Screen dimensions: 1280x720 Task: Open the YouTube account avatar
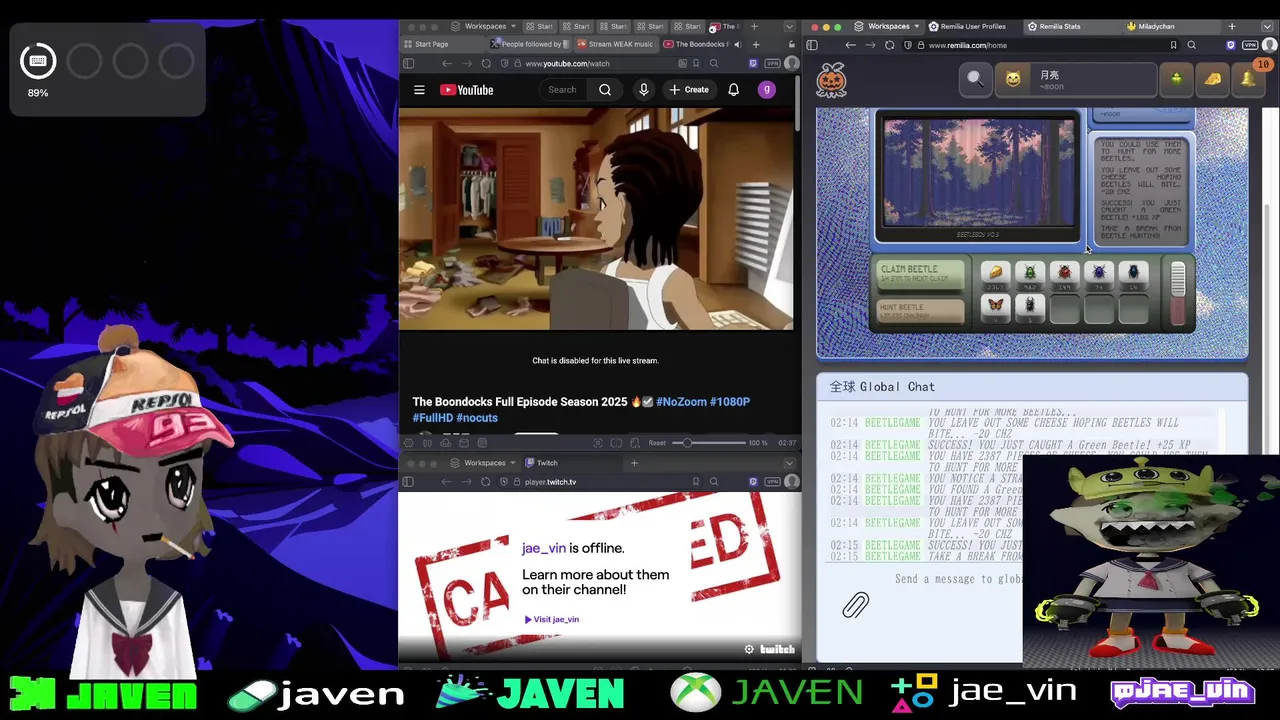(x=767, y=90)
